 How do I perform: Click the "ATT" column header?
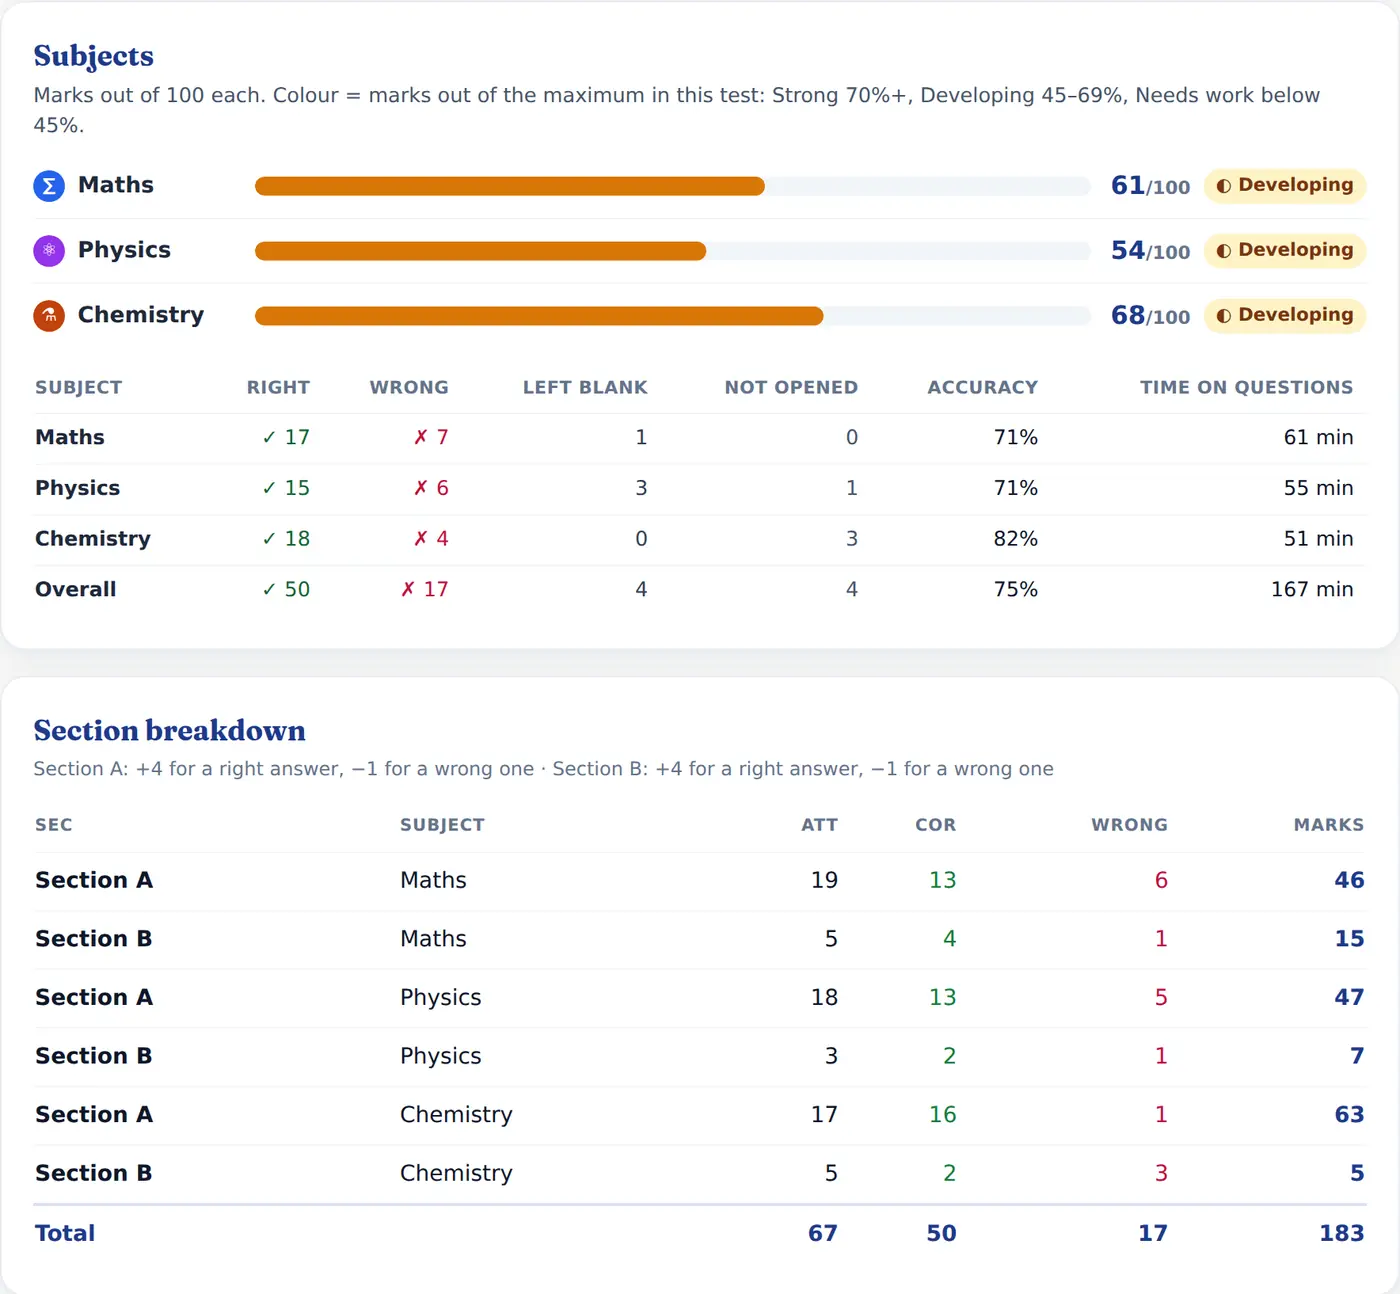[819, 825]
